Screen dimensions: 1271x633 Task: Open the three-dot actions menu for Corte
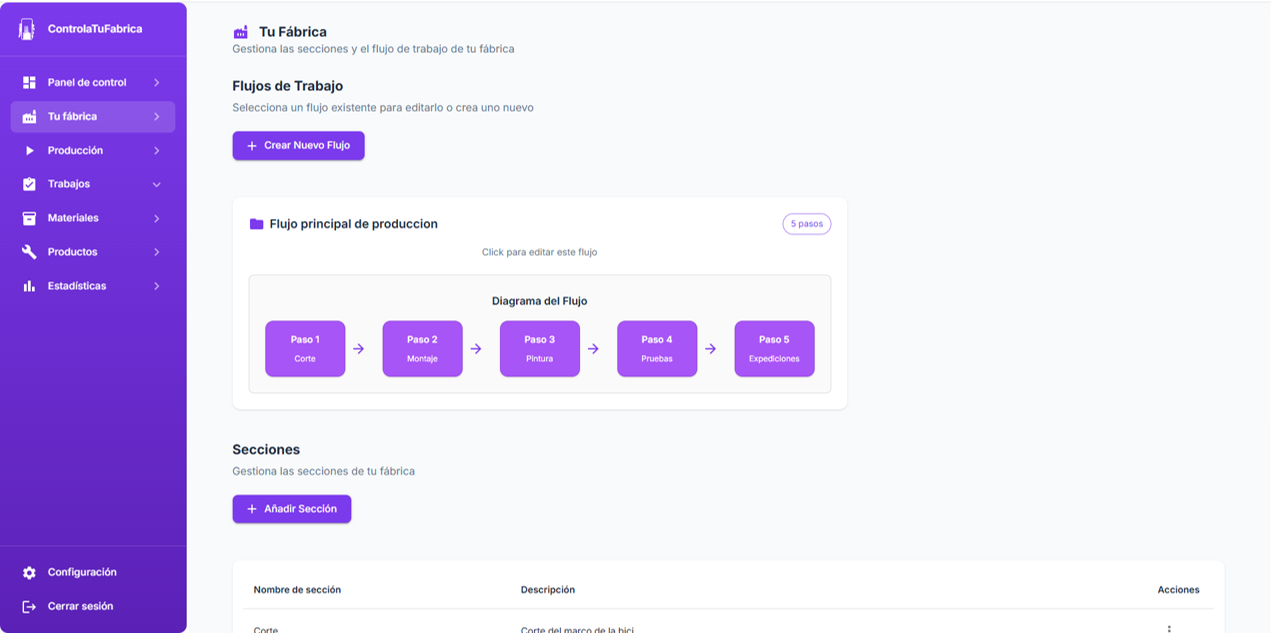click(x=1168, y=630)
